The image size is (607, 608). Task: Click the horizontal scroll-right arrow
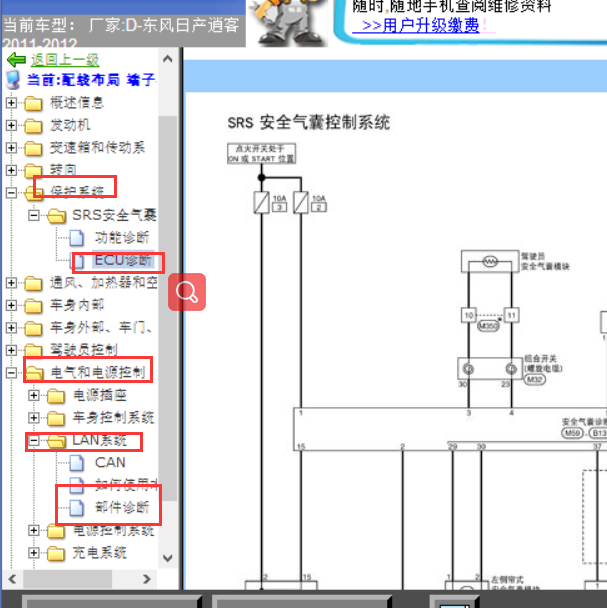click(147, 579)
